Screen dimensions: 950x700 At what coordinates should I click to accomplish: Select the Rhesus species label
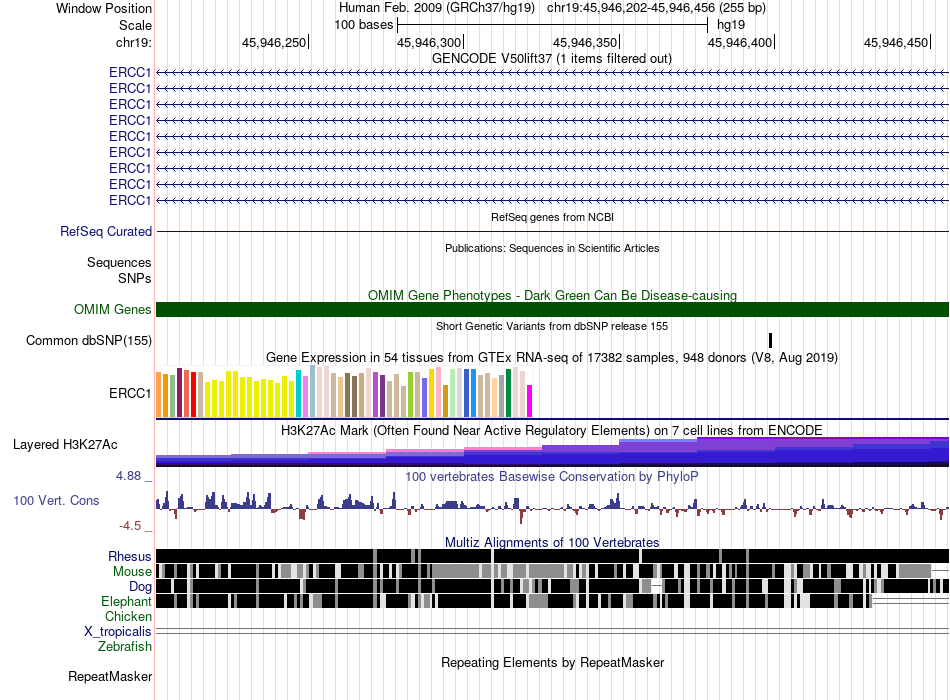pyautogui.click(x=130, y=556)
